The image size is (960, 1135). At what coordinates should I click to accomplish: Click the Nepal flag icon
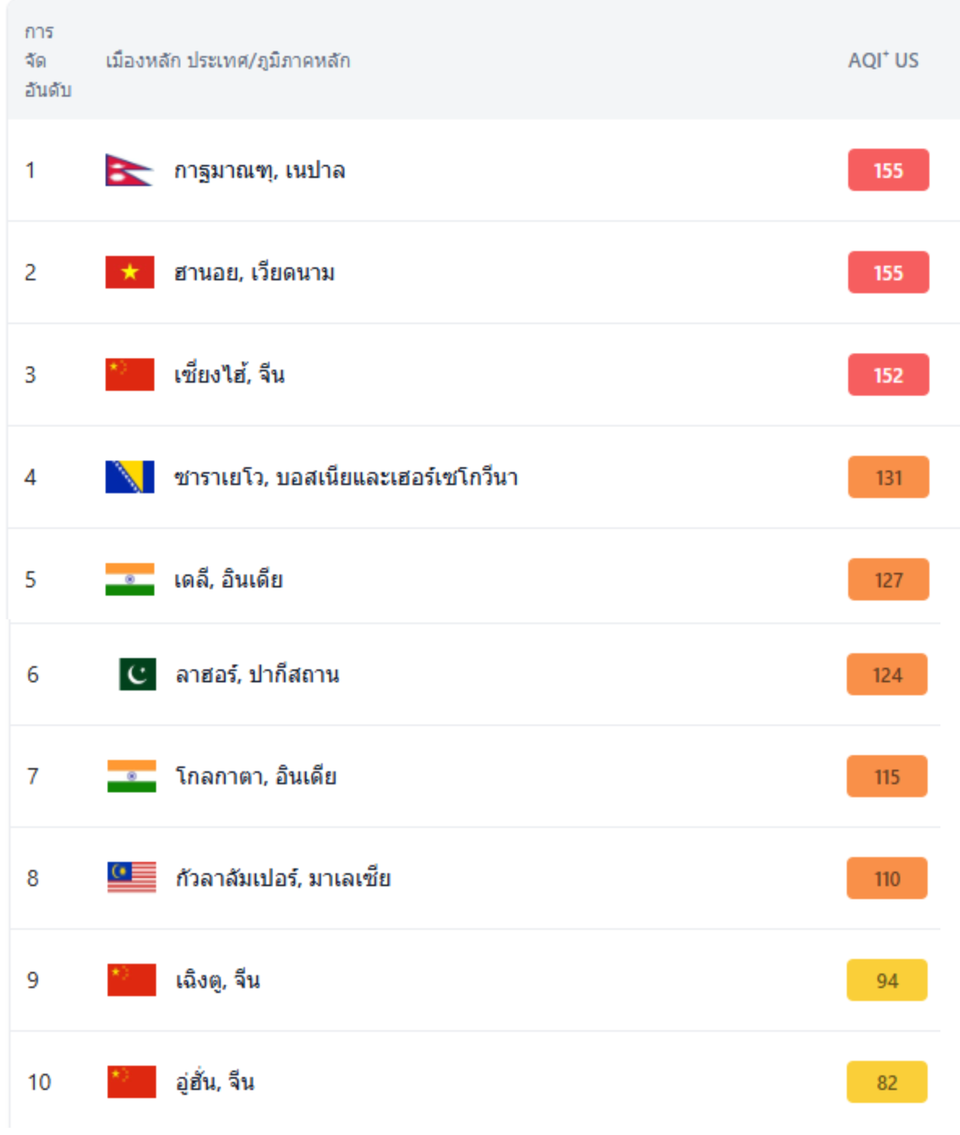(x=129, y=171)
